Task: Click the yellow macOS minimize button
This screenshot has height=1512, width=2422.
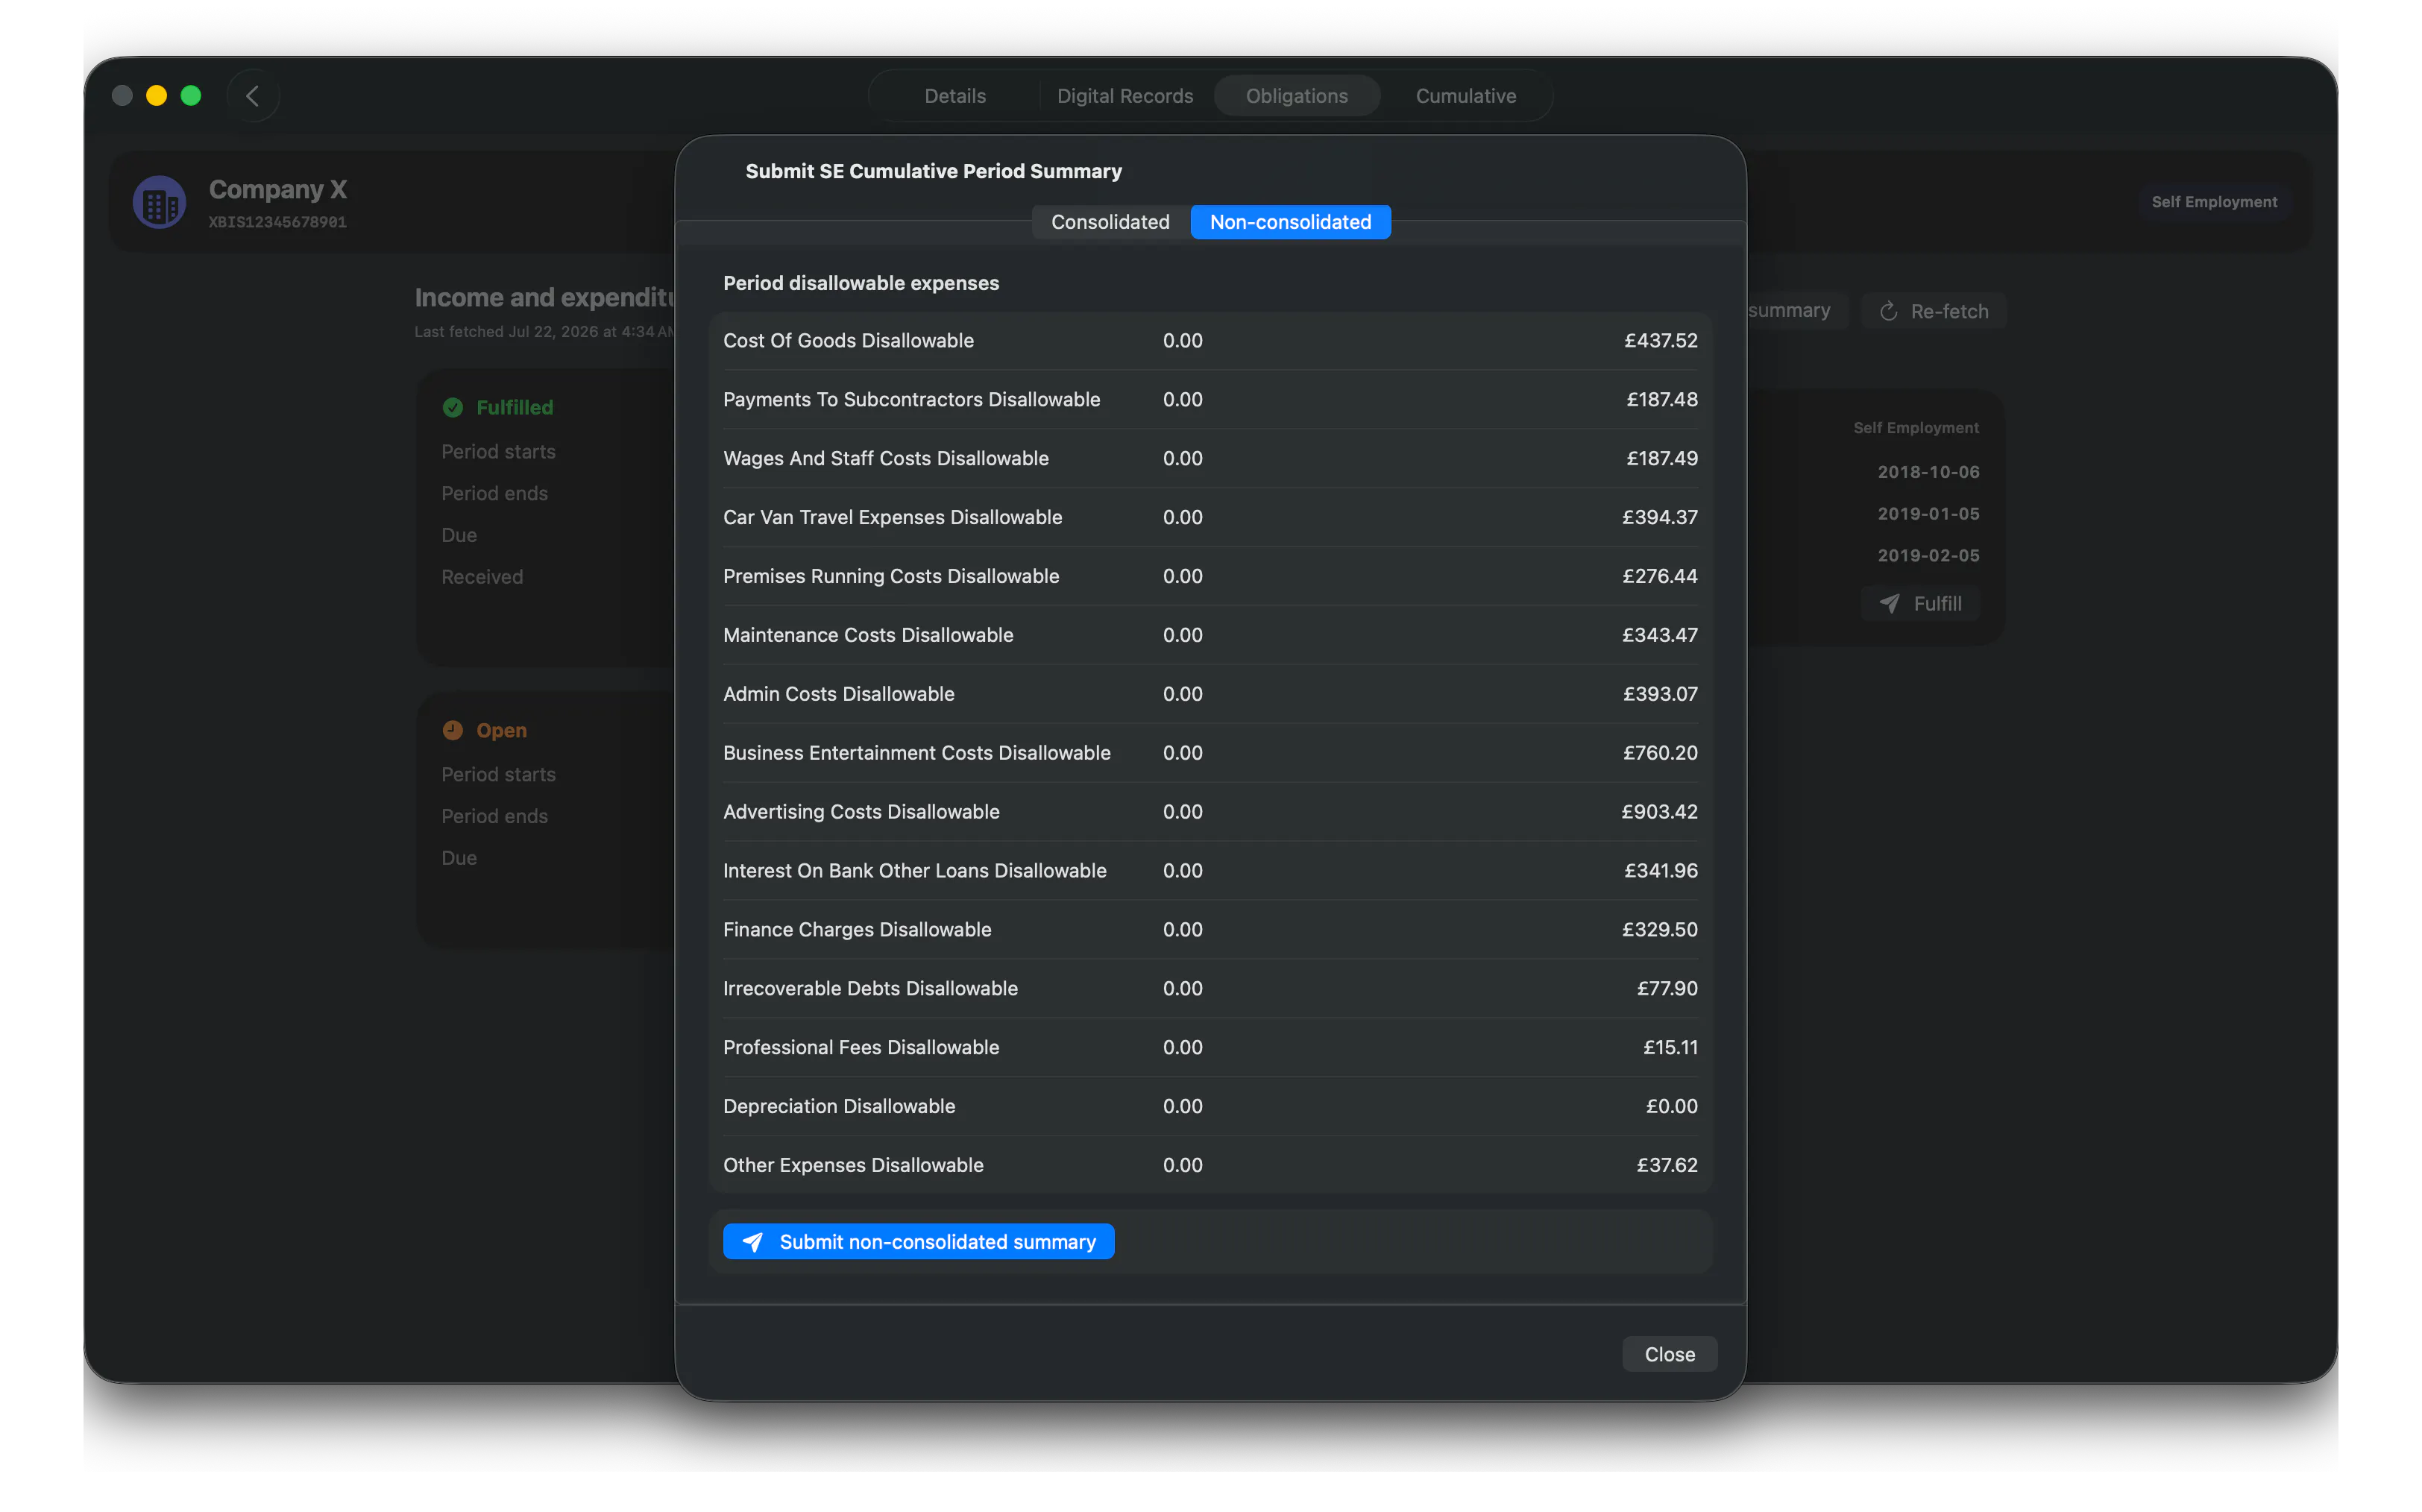Action: pyautogui.click(x=156, y=96)
